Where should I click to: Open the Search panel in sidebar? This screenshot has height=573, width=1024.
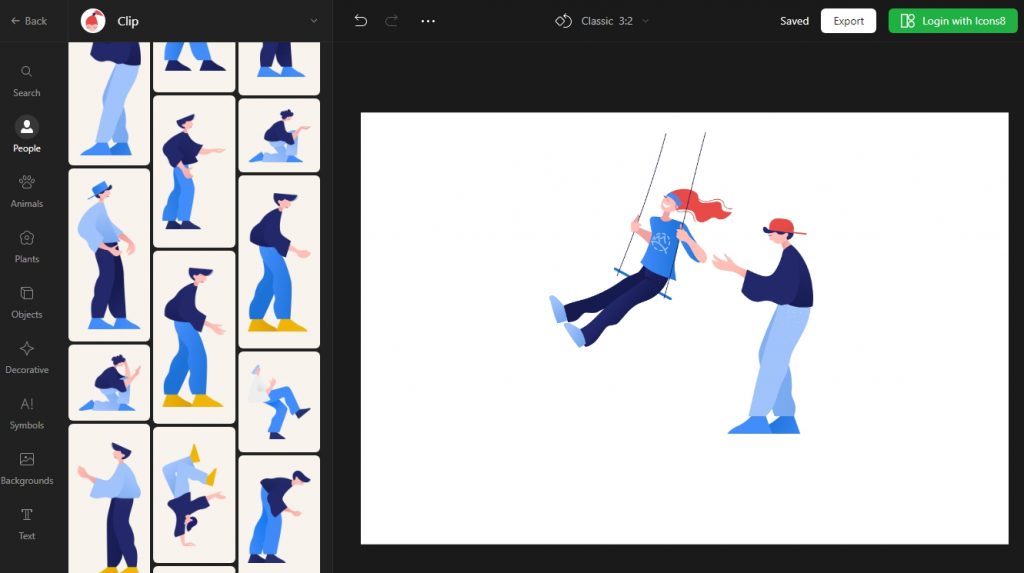27,80
